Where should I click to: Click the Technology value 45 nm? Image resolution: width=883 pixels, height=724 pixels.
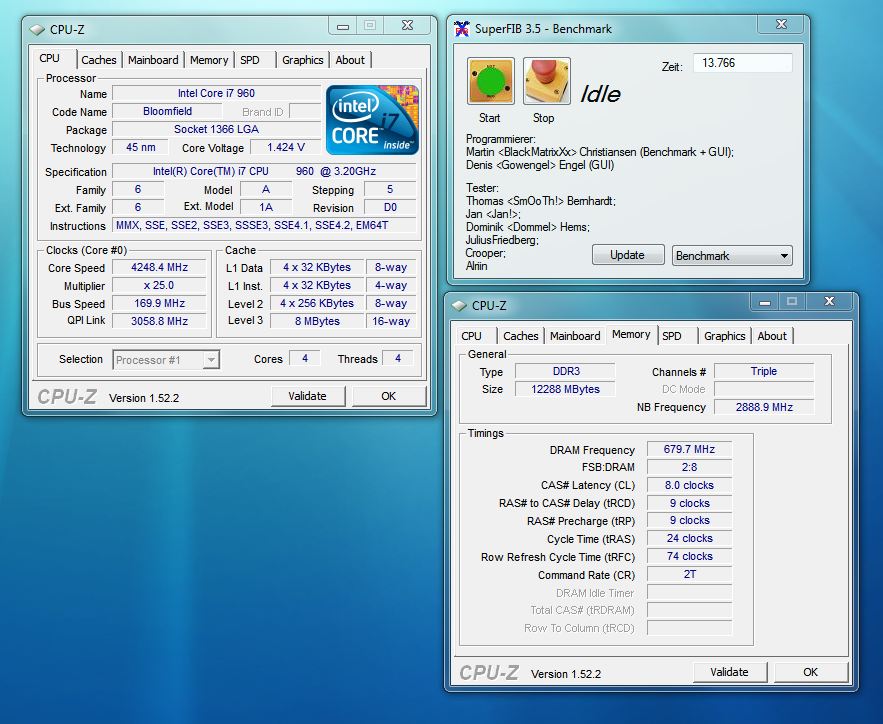[x=140, y=147]
